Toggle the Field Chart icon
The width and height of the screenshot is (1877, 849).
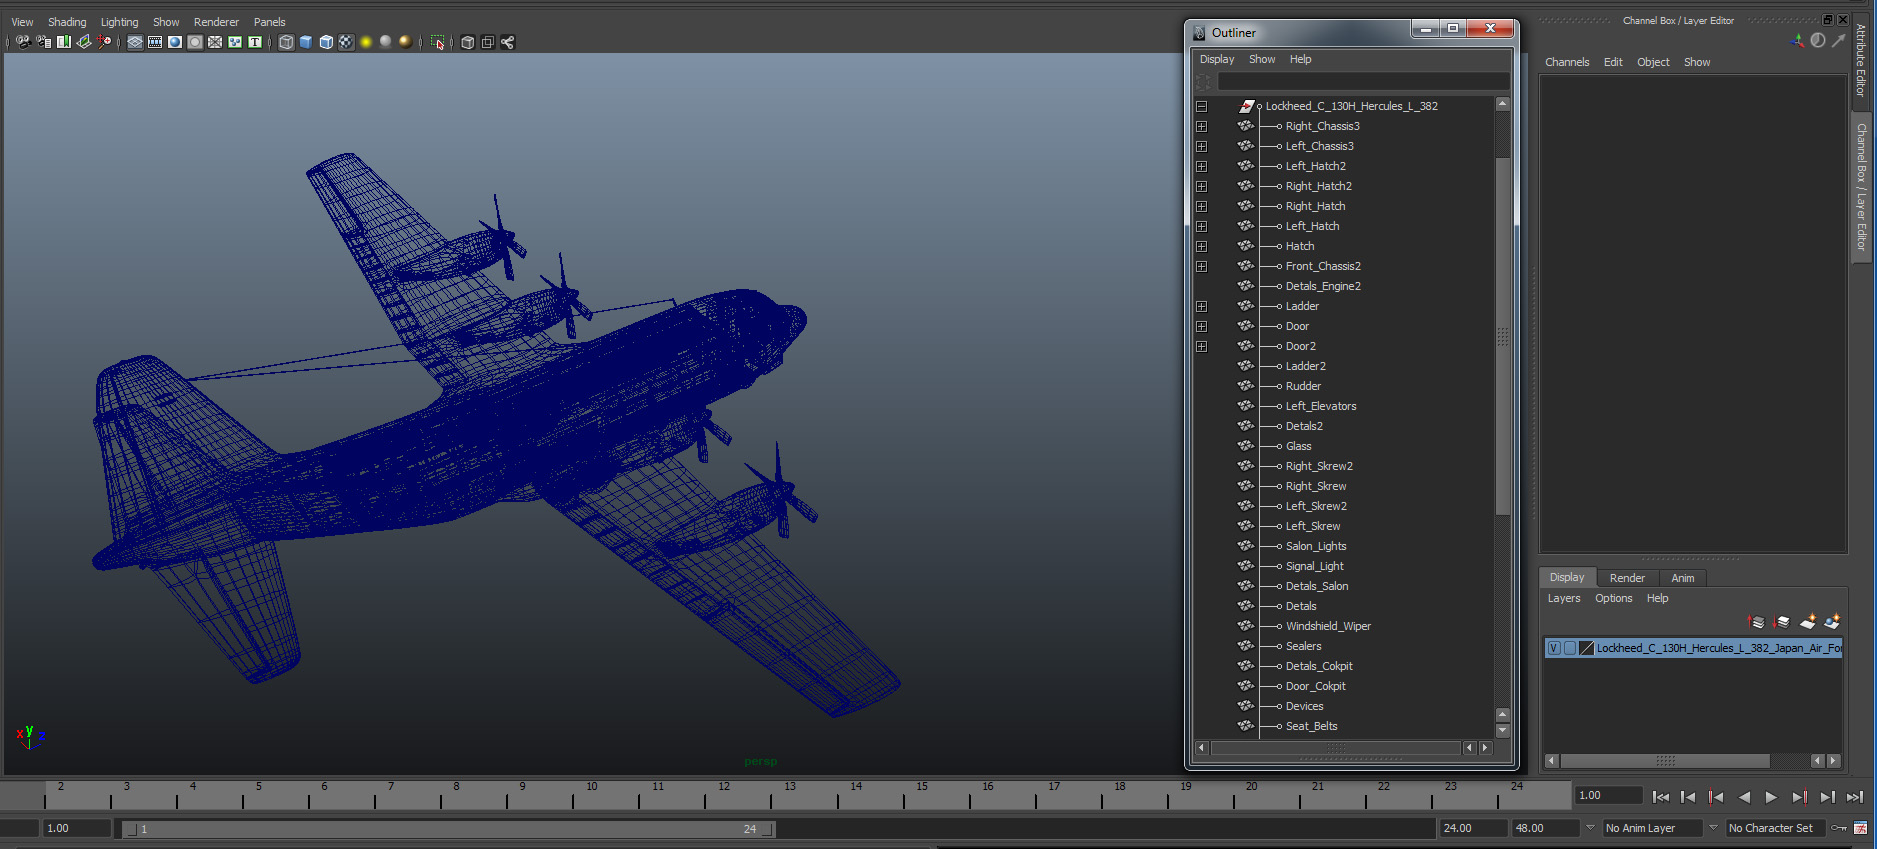point(215,42)
